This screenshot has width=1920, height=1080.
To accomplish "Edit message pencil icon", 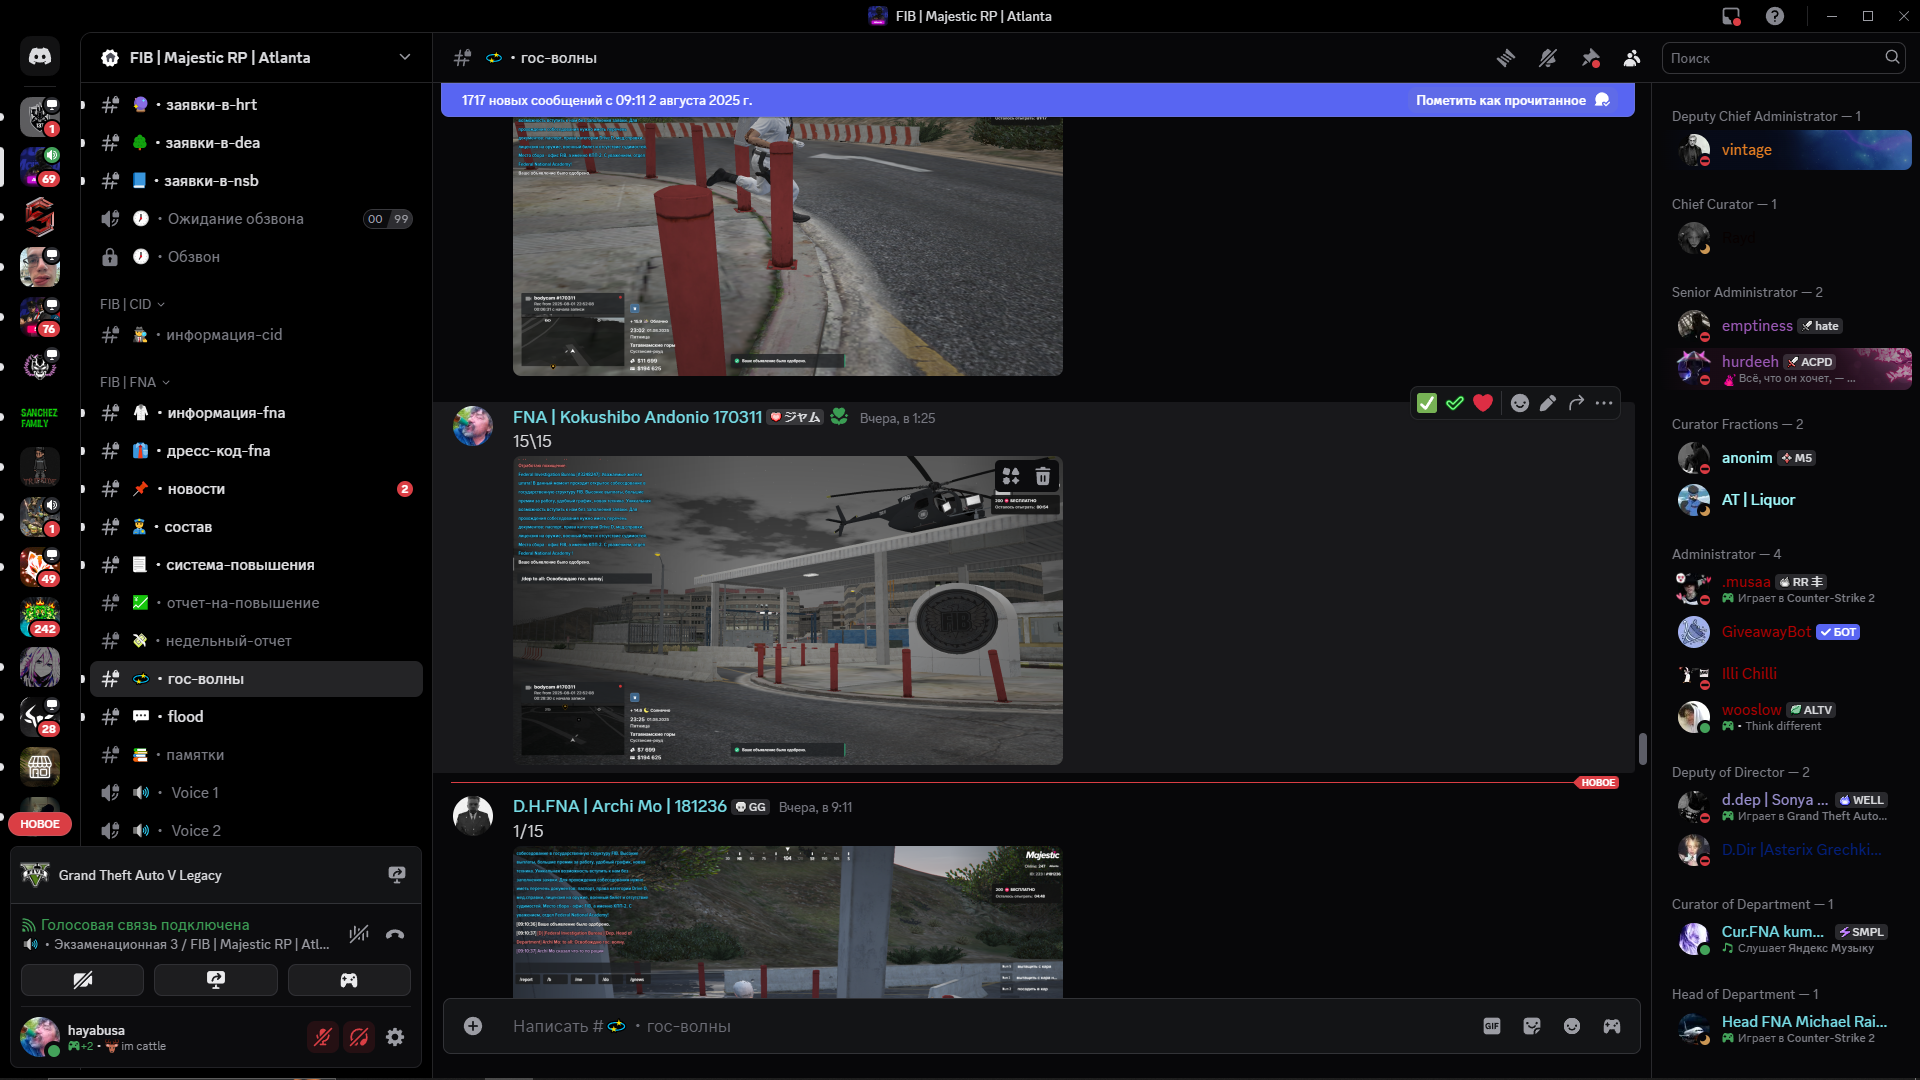I will 1548,403.
